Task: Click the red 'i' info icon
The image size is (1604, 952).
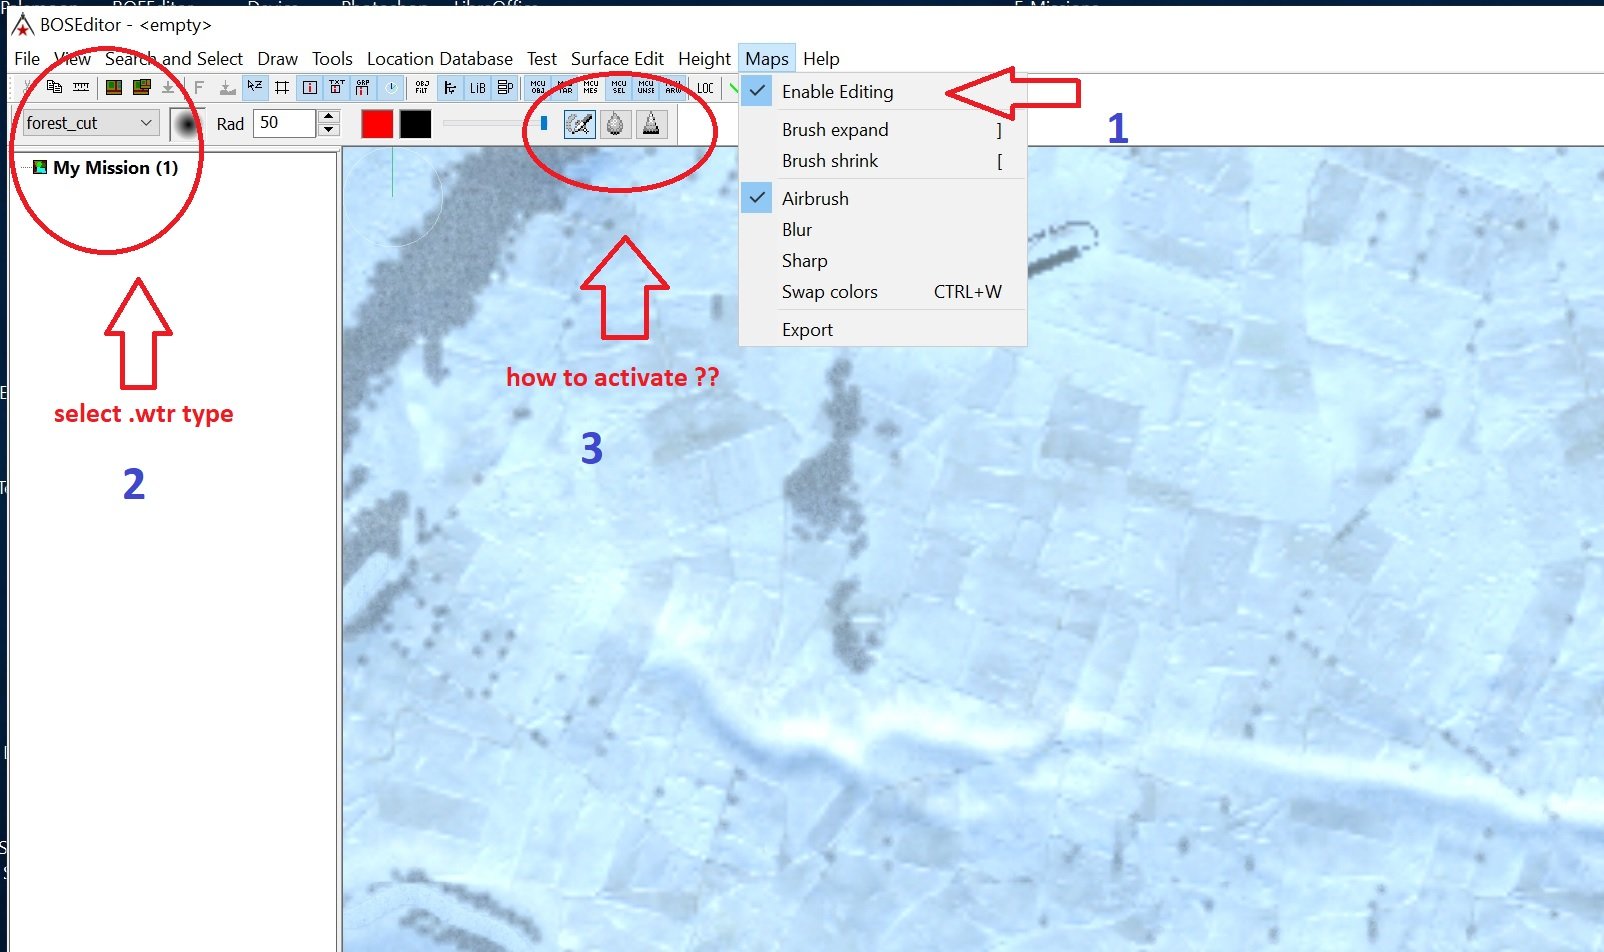Action: [x=310, y=88]
